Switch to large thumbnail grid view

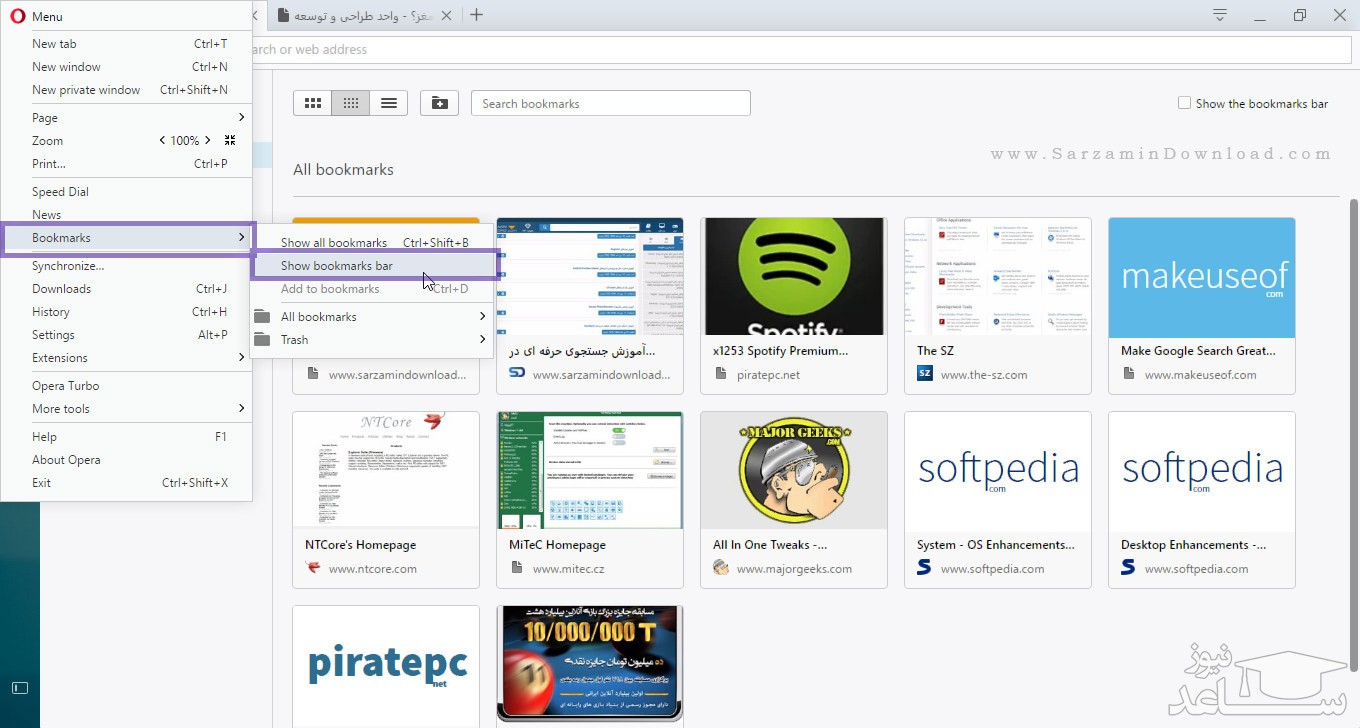coord(312,103)
